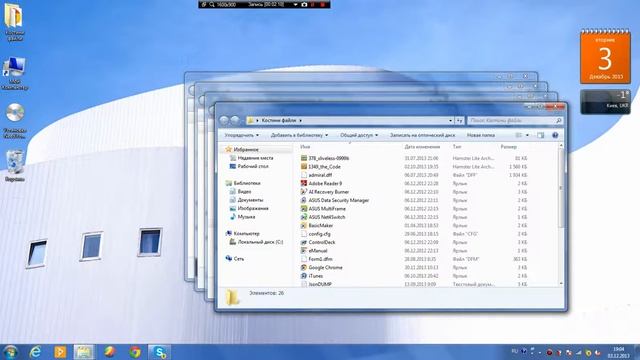Open the Упорядочить menu
The width and height of the screenshot is (640, 360).
(x=241, y=135)
